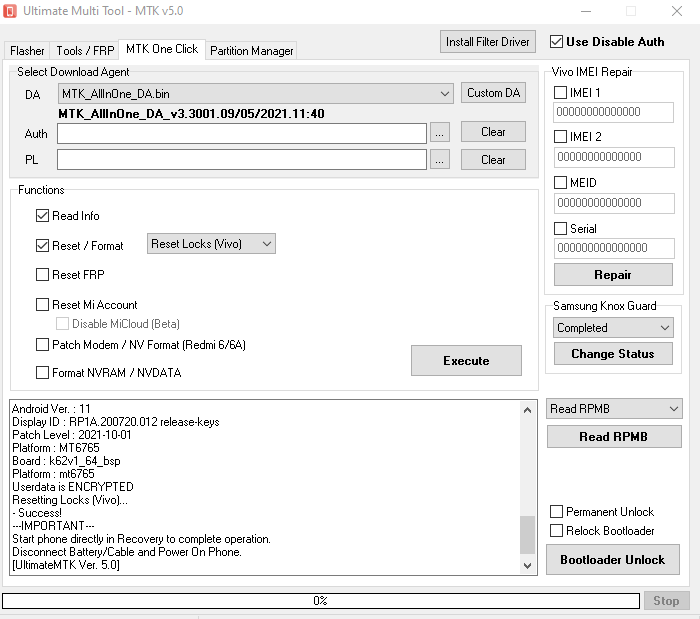Switch to the Flasher tab
This screenshot has height=619, width=700.
[27, 50]
